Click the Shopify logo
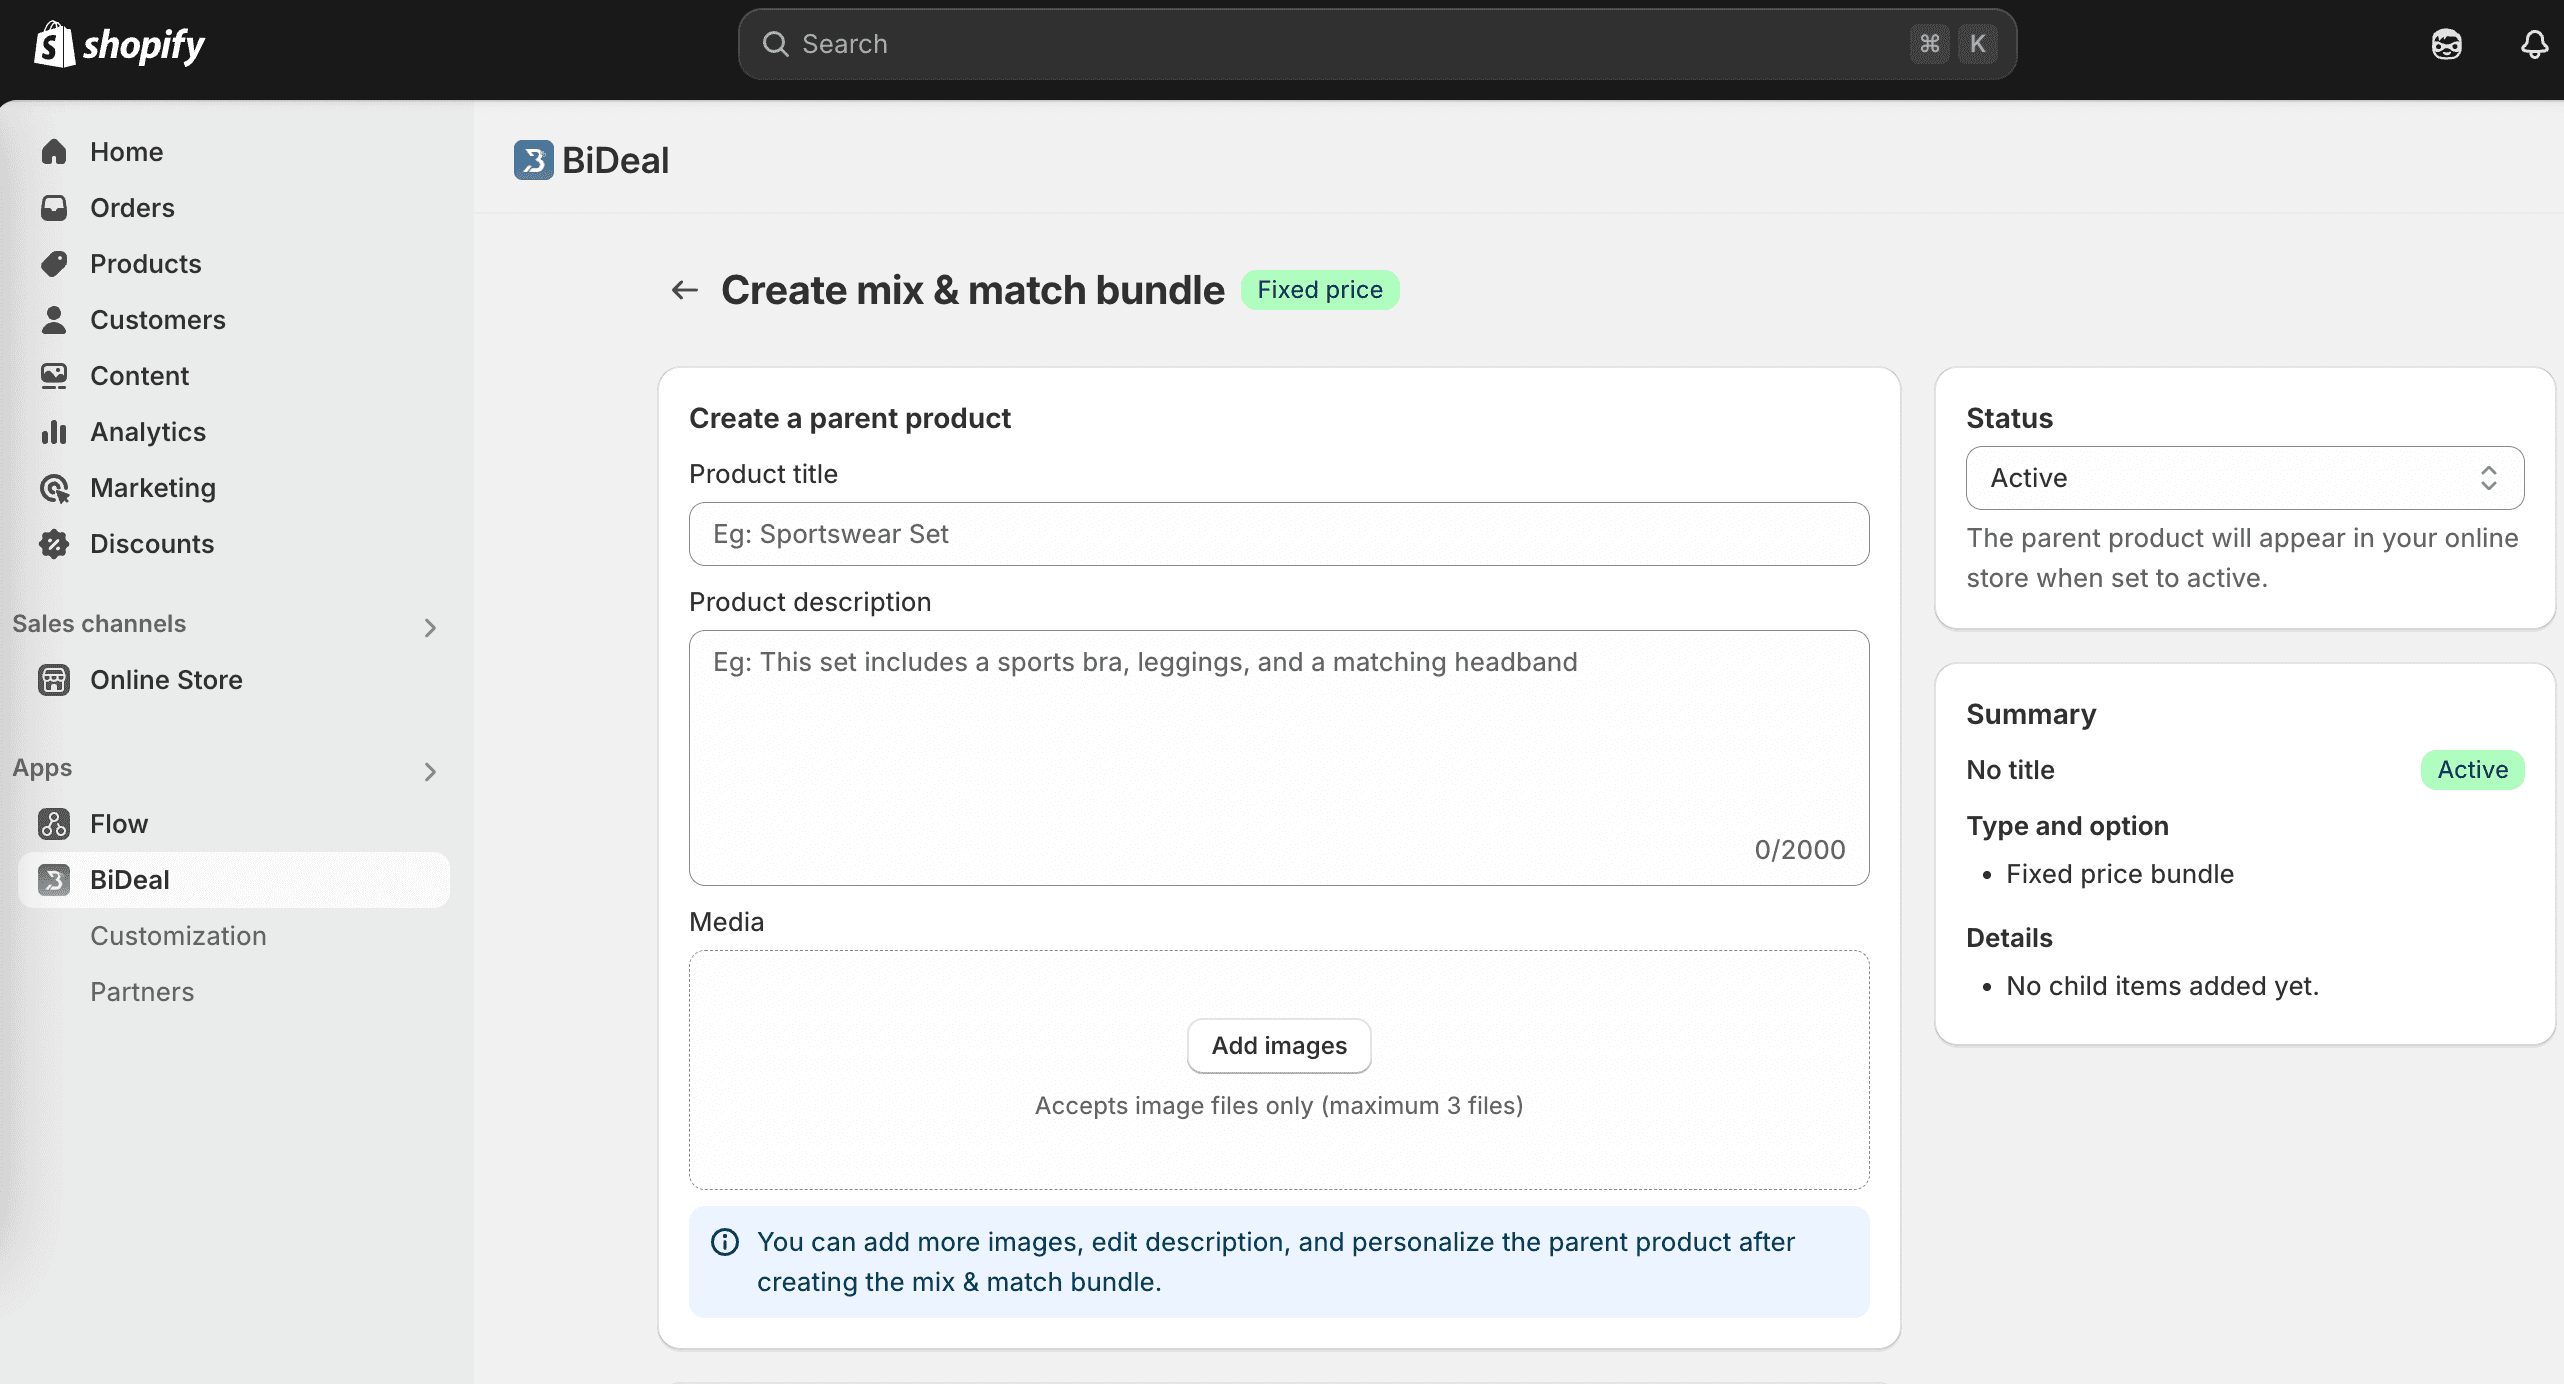Viewport: 2564px width, 1384px height. coord(119,44)
